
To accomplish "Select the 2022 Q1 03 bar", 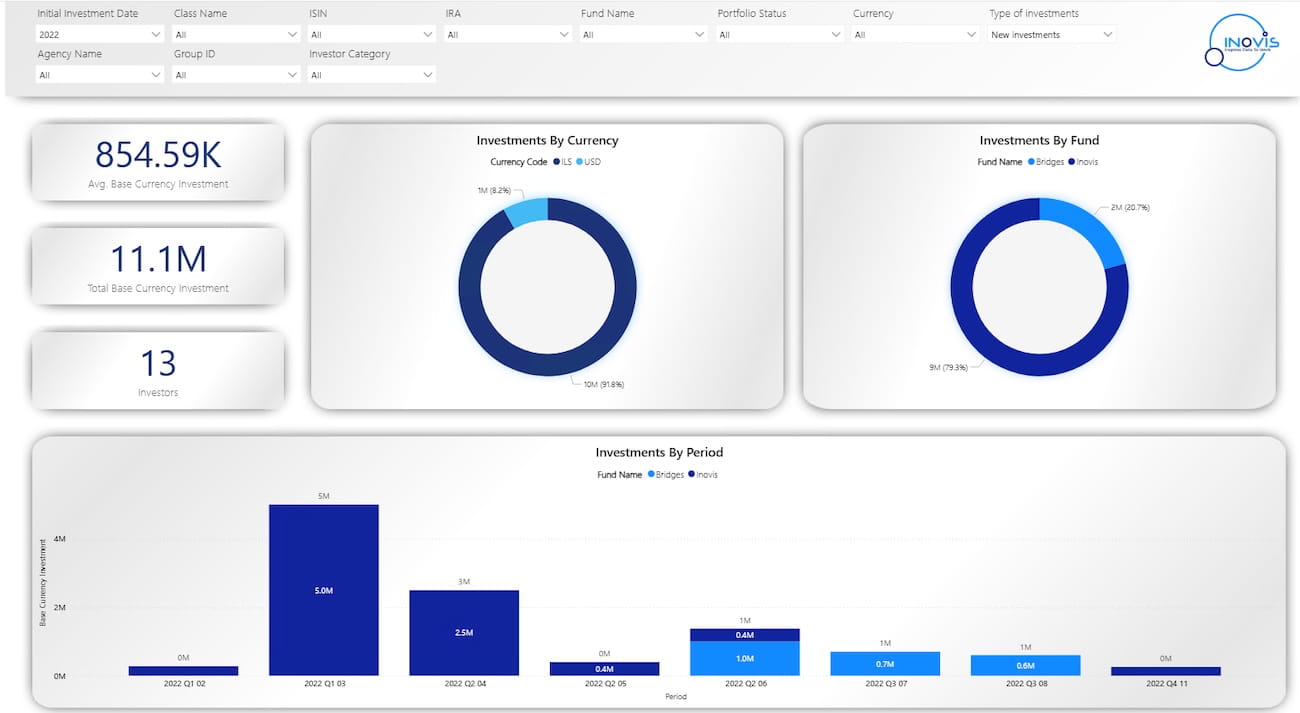I will 324,590.
